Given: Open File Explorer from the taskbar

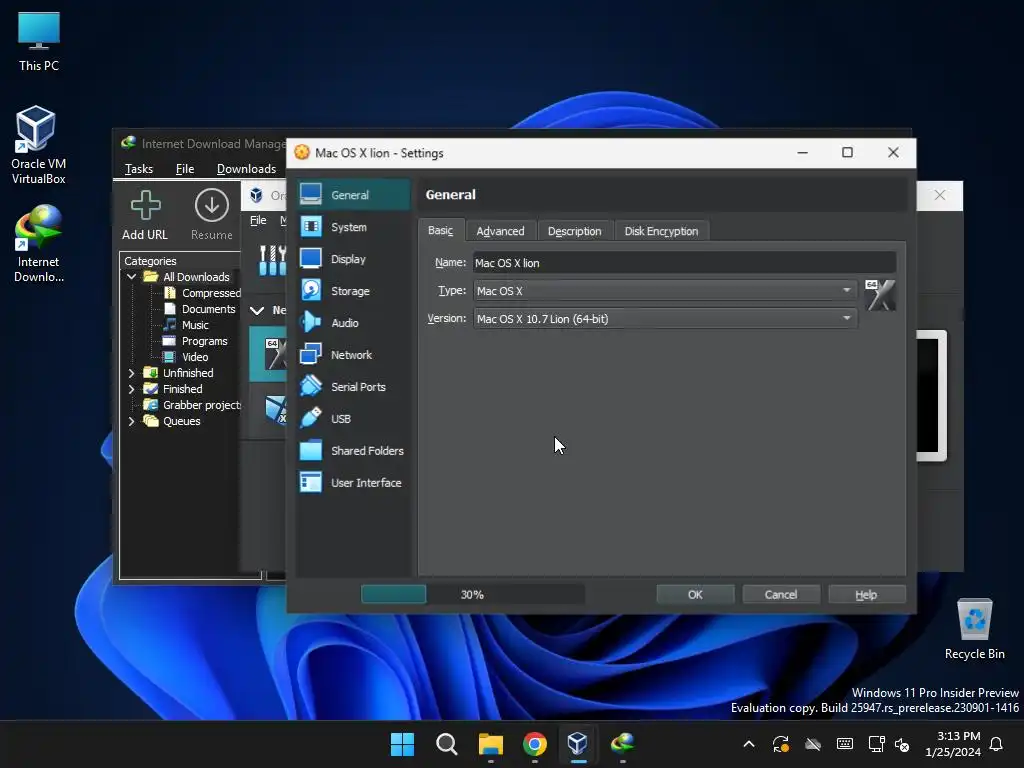Looking at the screenshot, I should (490, 744).
